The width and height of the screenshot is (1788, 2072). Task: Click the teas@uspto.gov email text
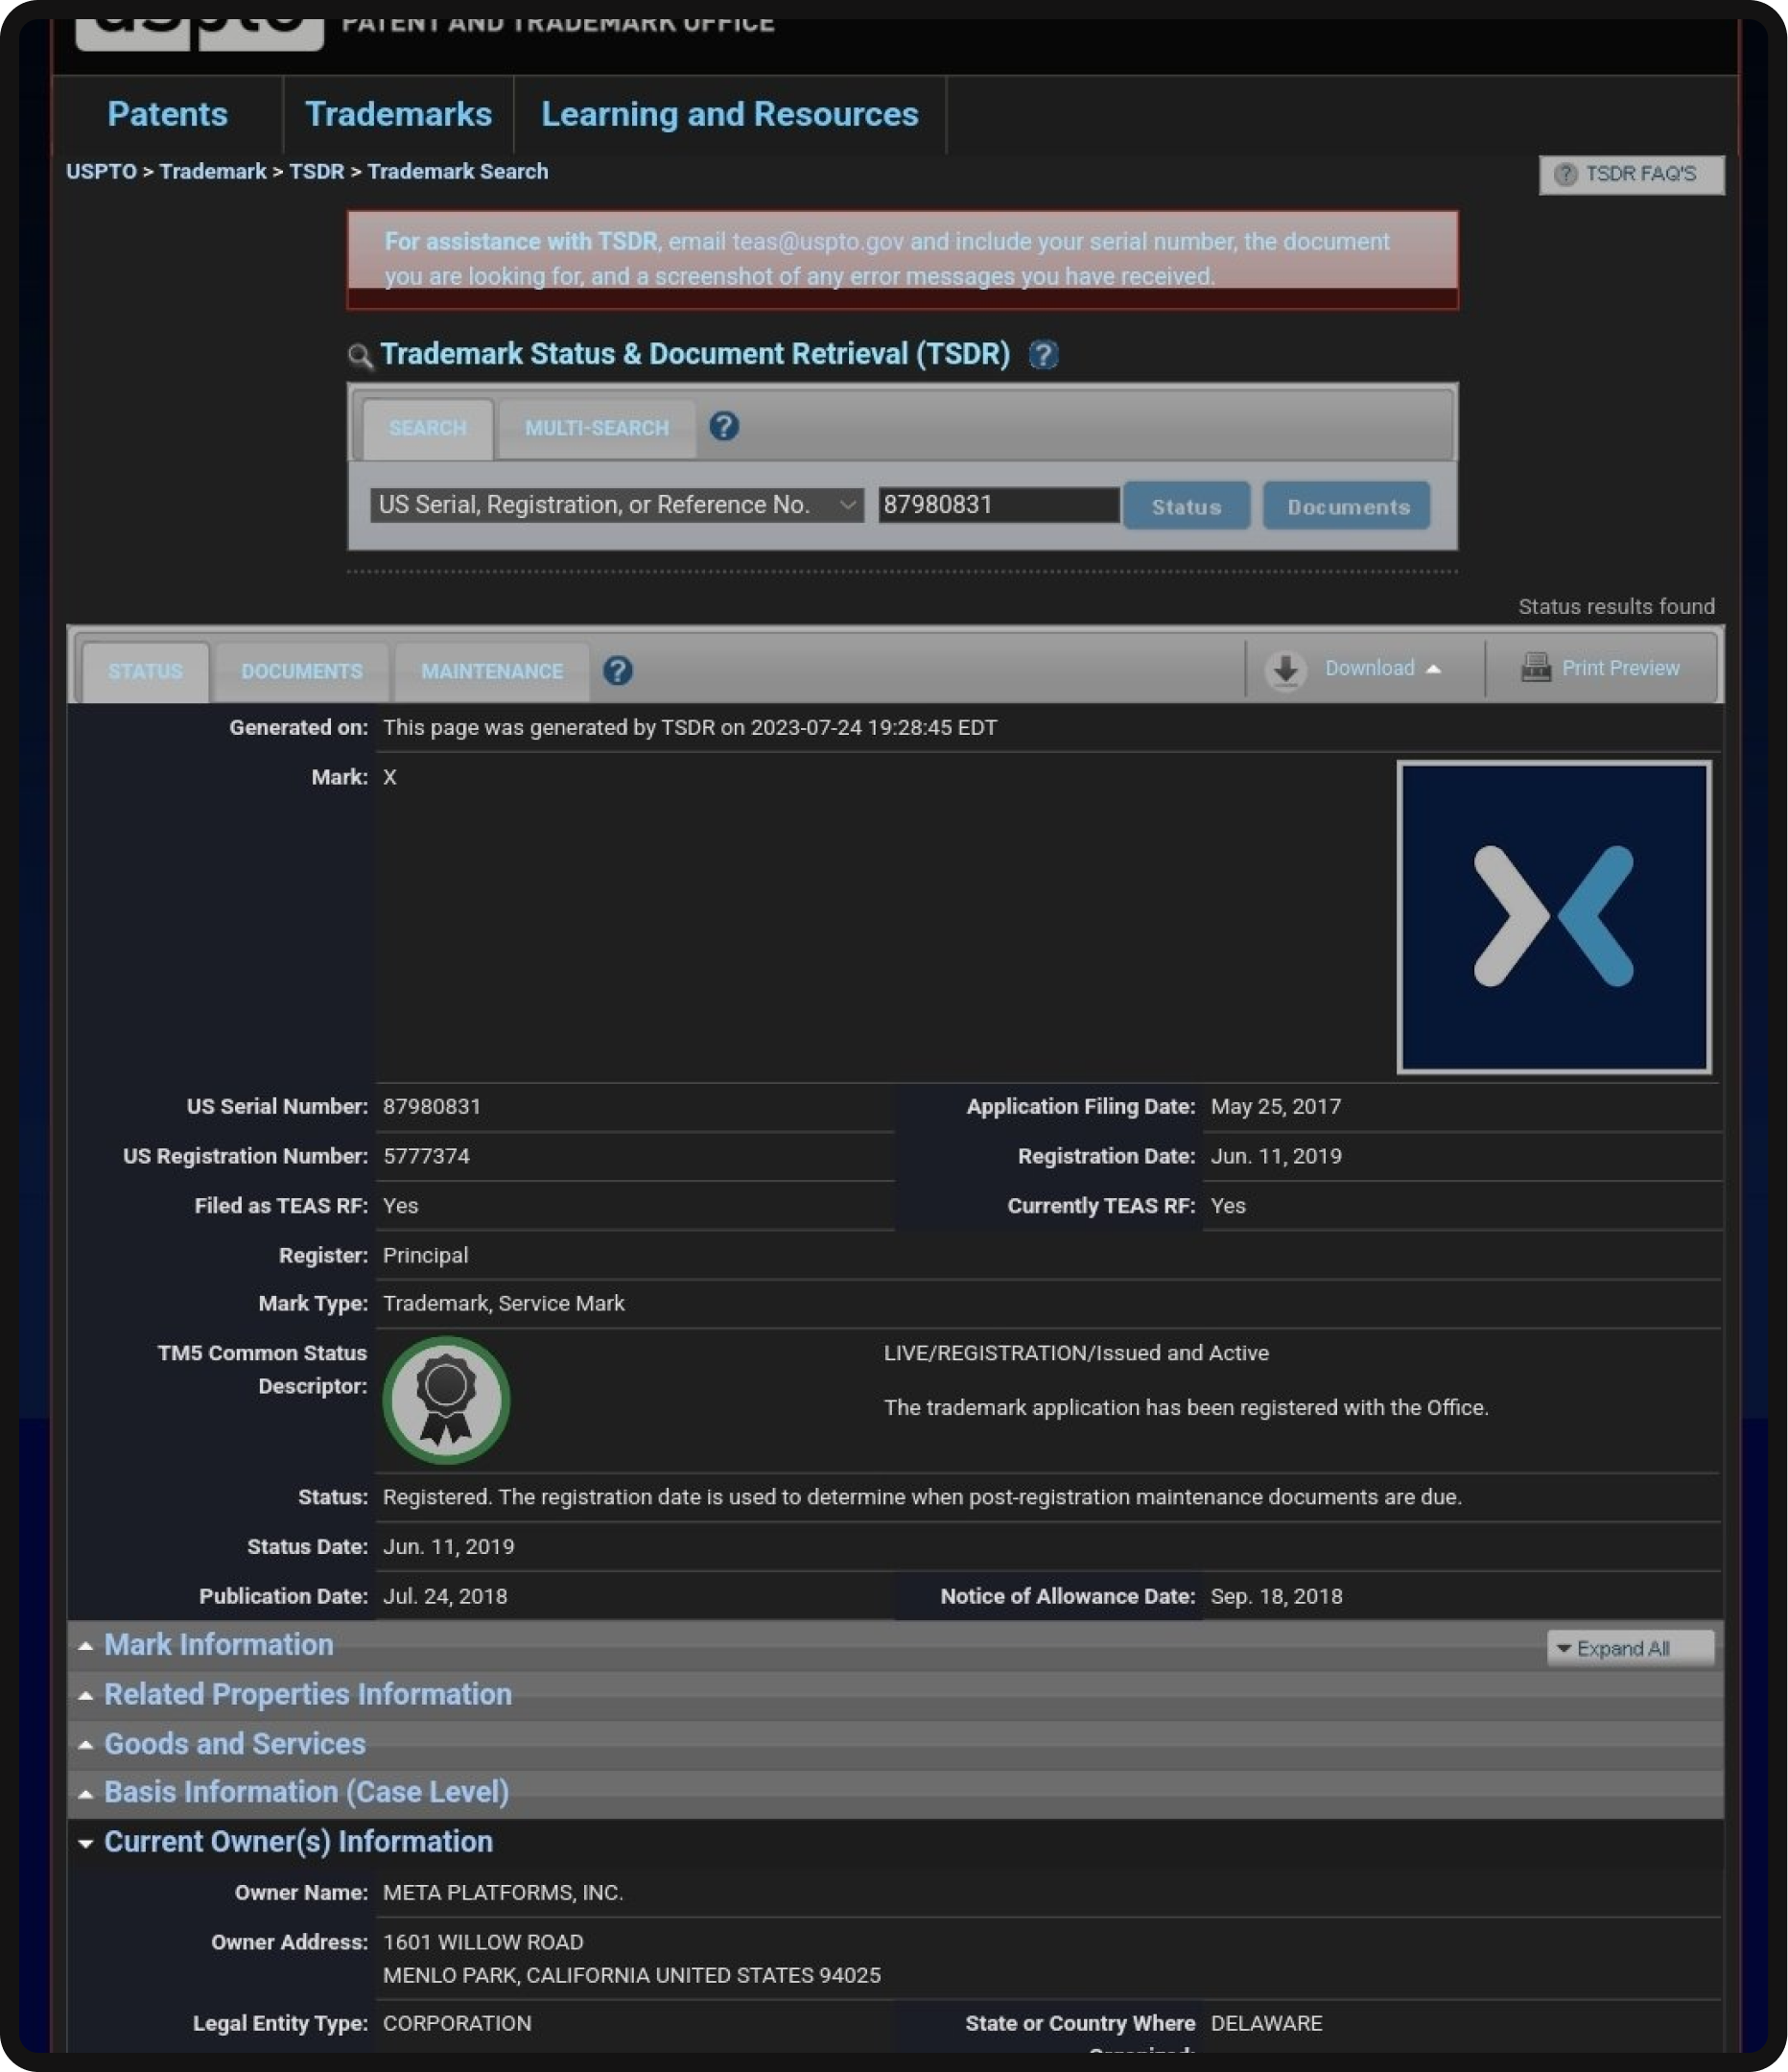(x=818, y=242)
